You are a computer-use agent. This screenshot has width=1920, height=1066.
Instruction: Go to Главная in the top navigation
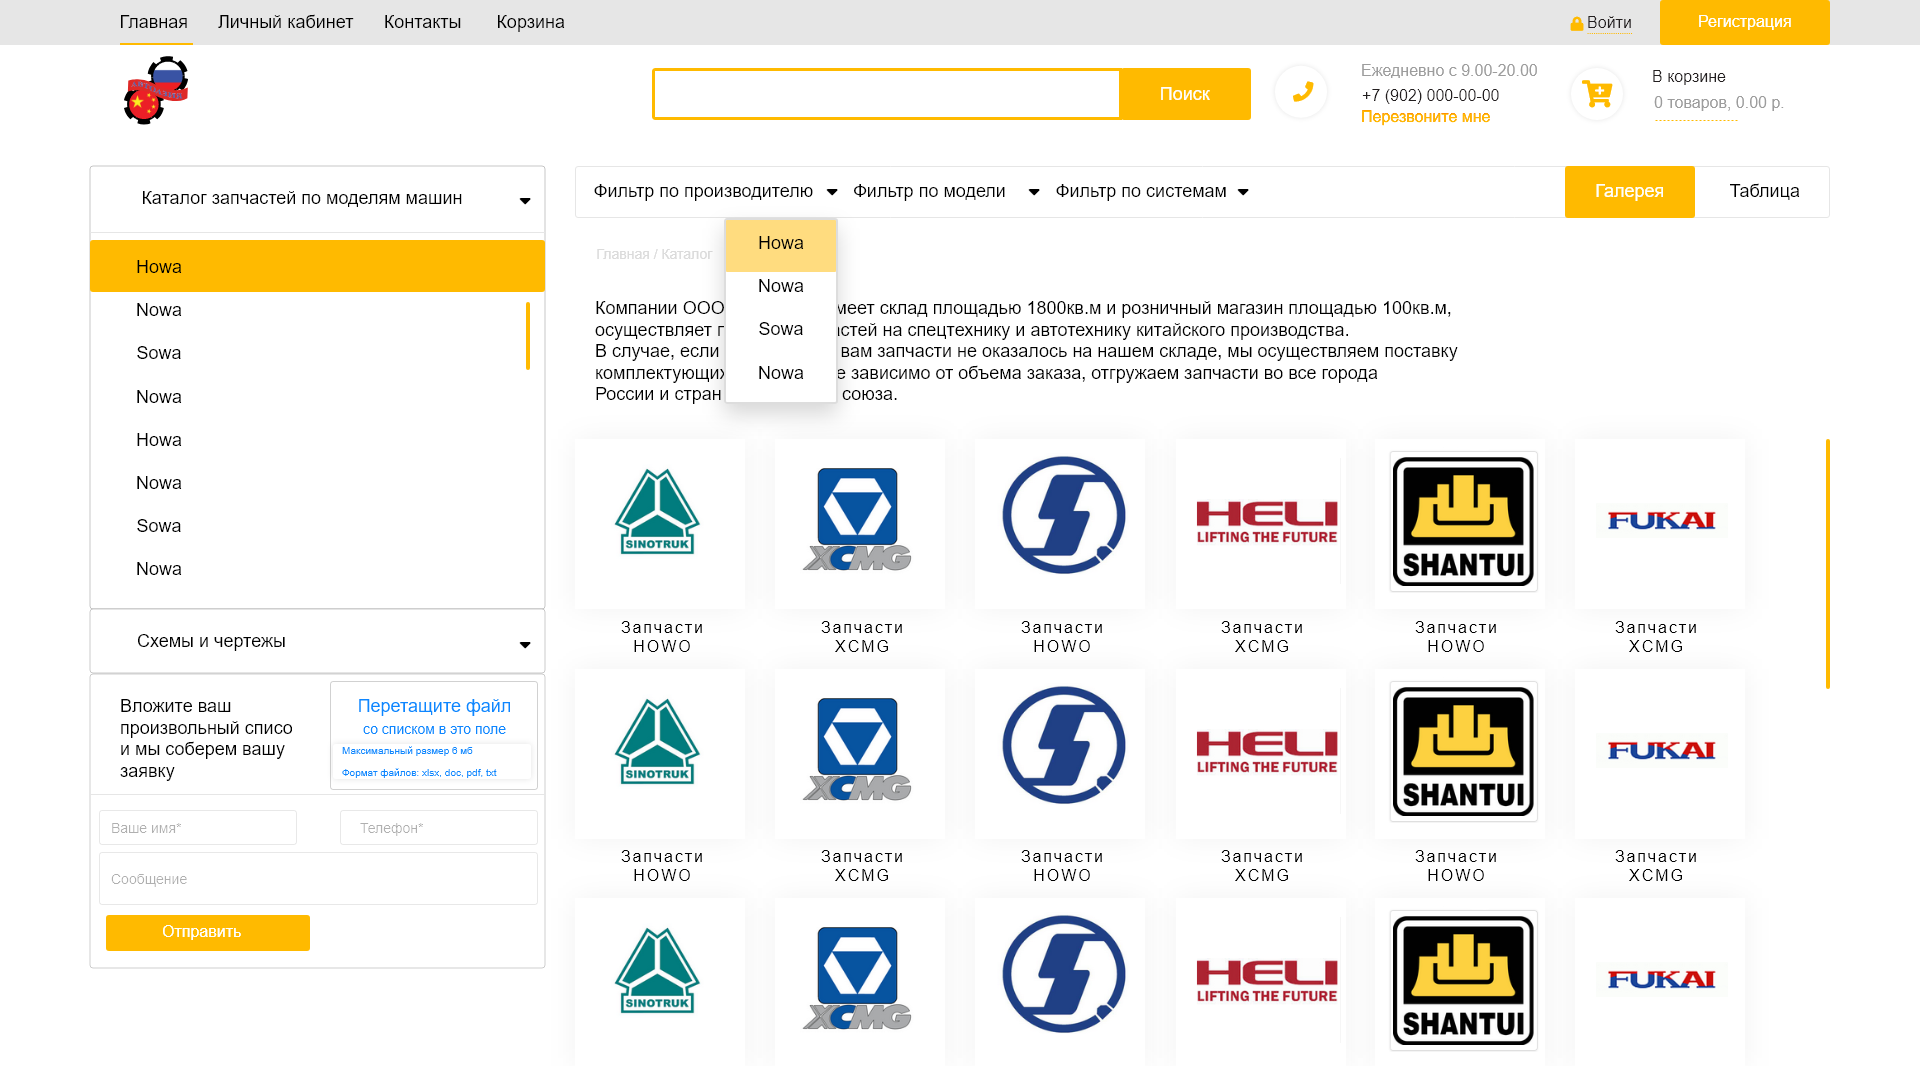click(x=154, y=22)
